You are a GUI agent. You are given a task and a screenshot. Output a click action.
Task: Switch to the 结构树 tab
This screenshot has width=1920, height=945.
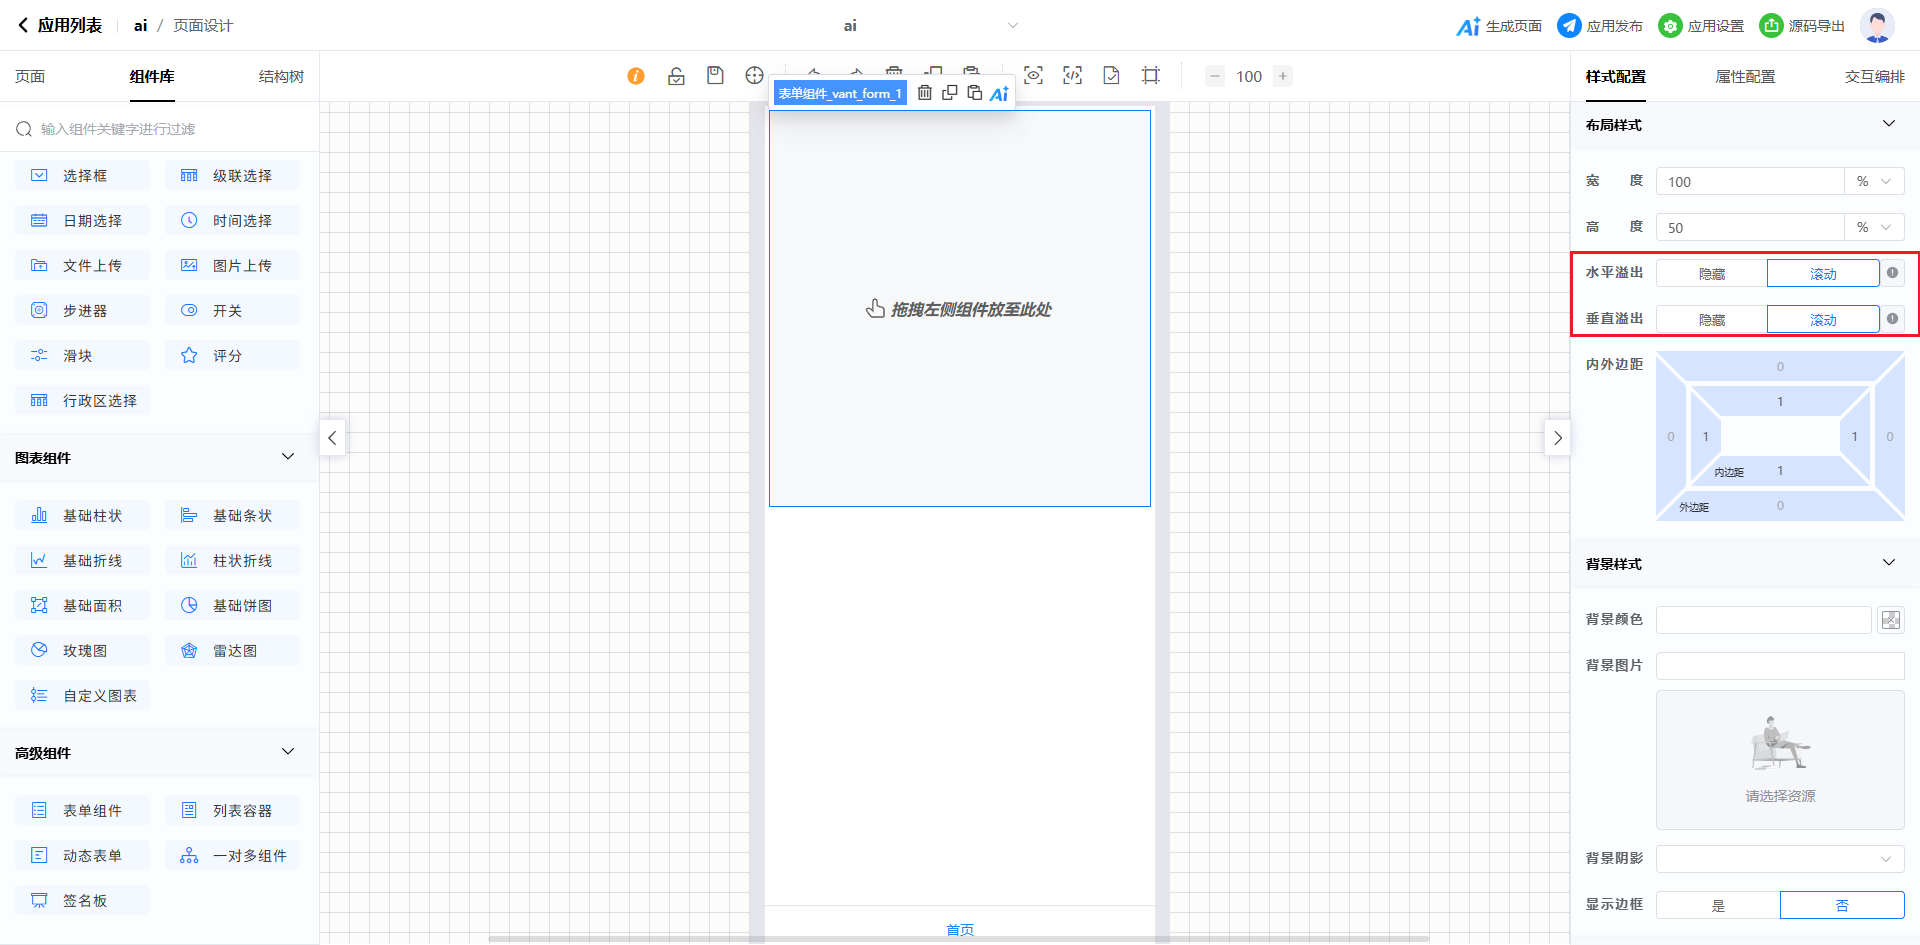(281, 77)
